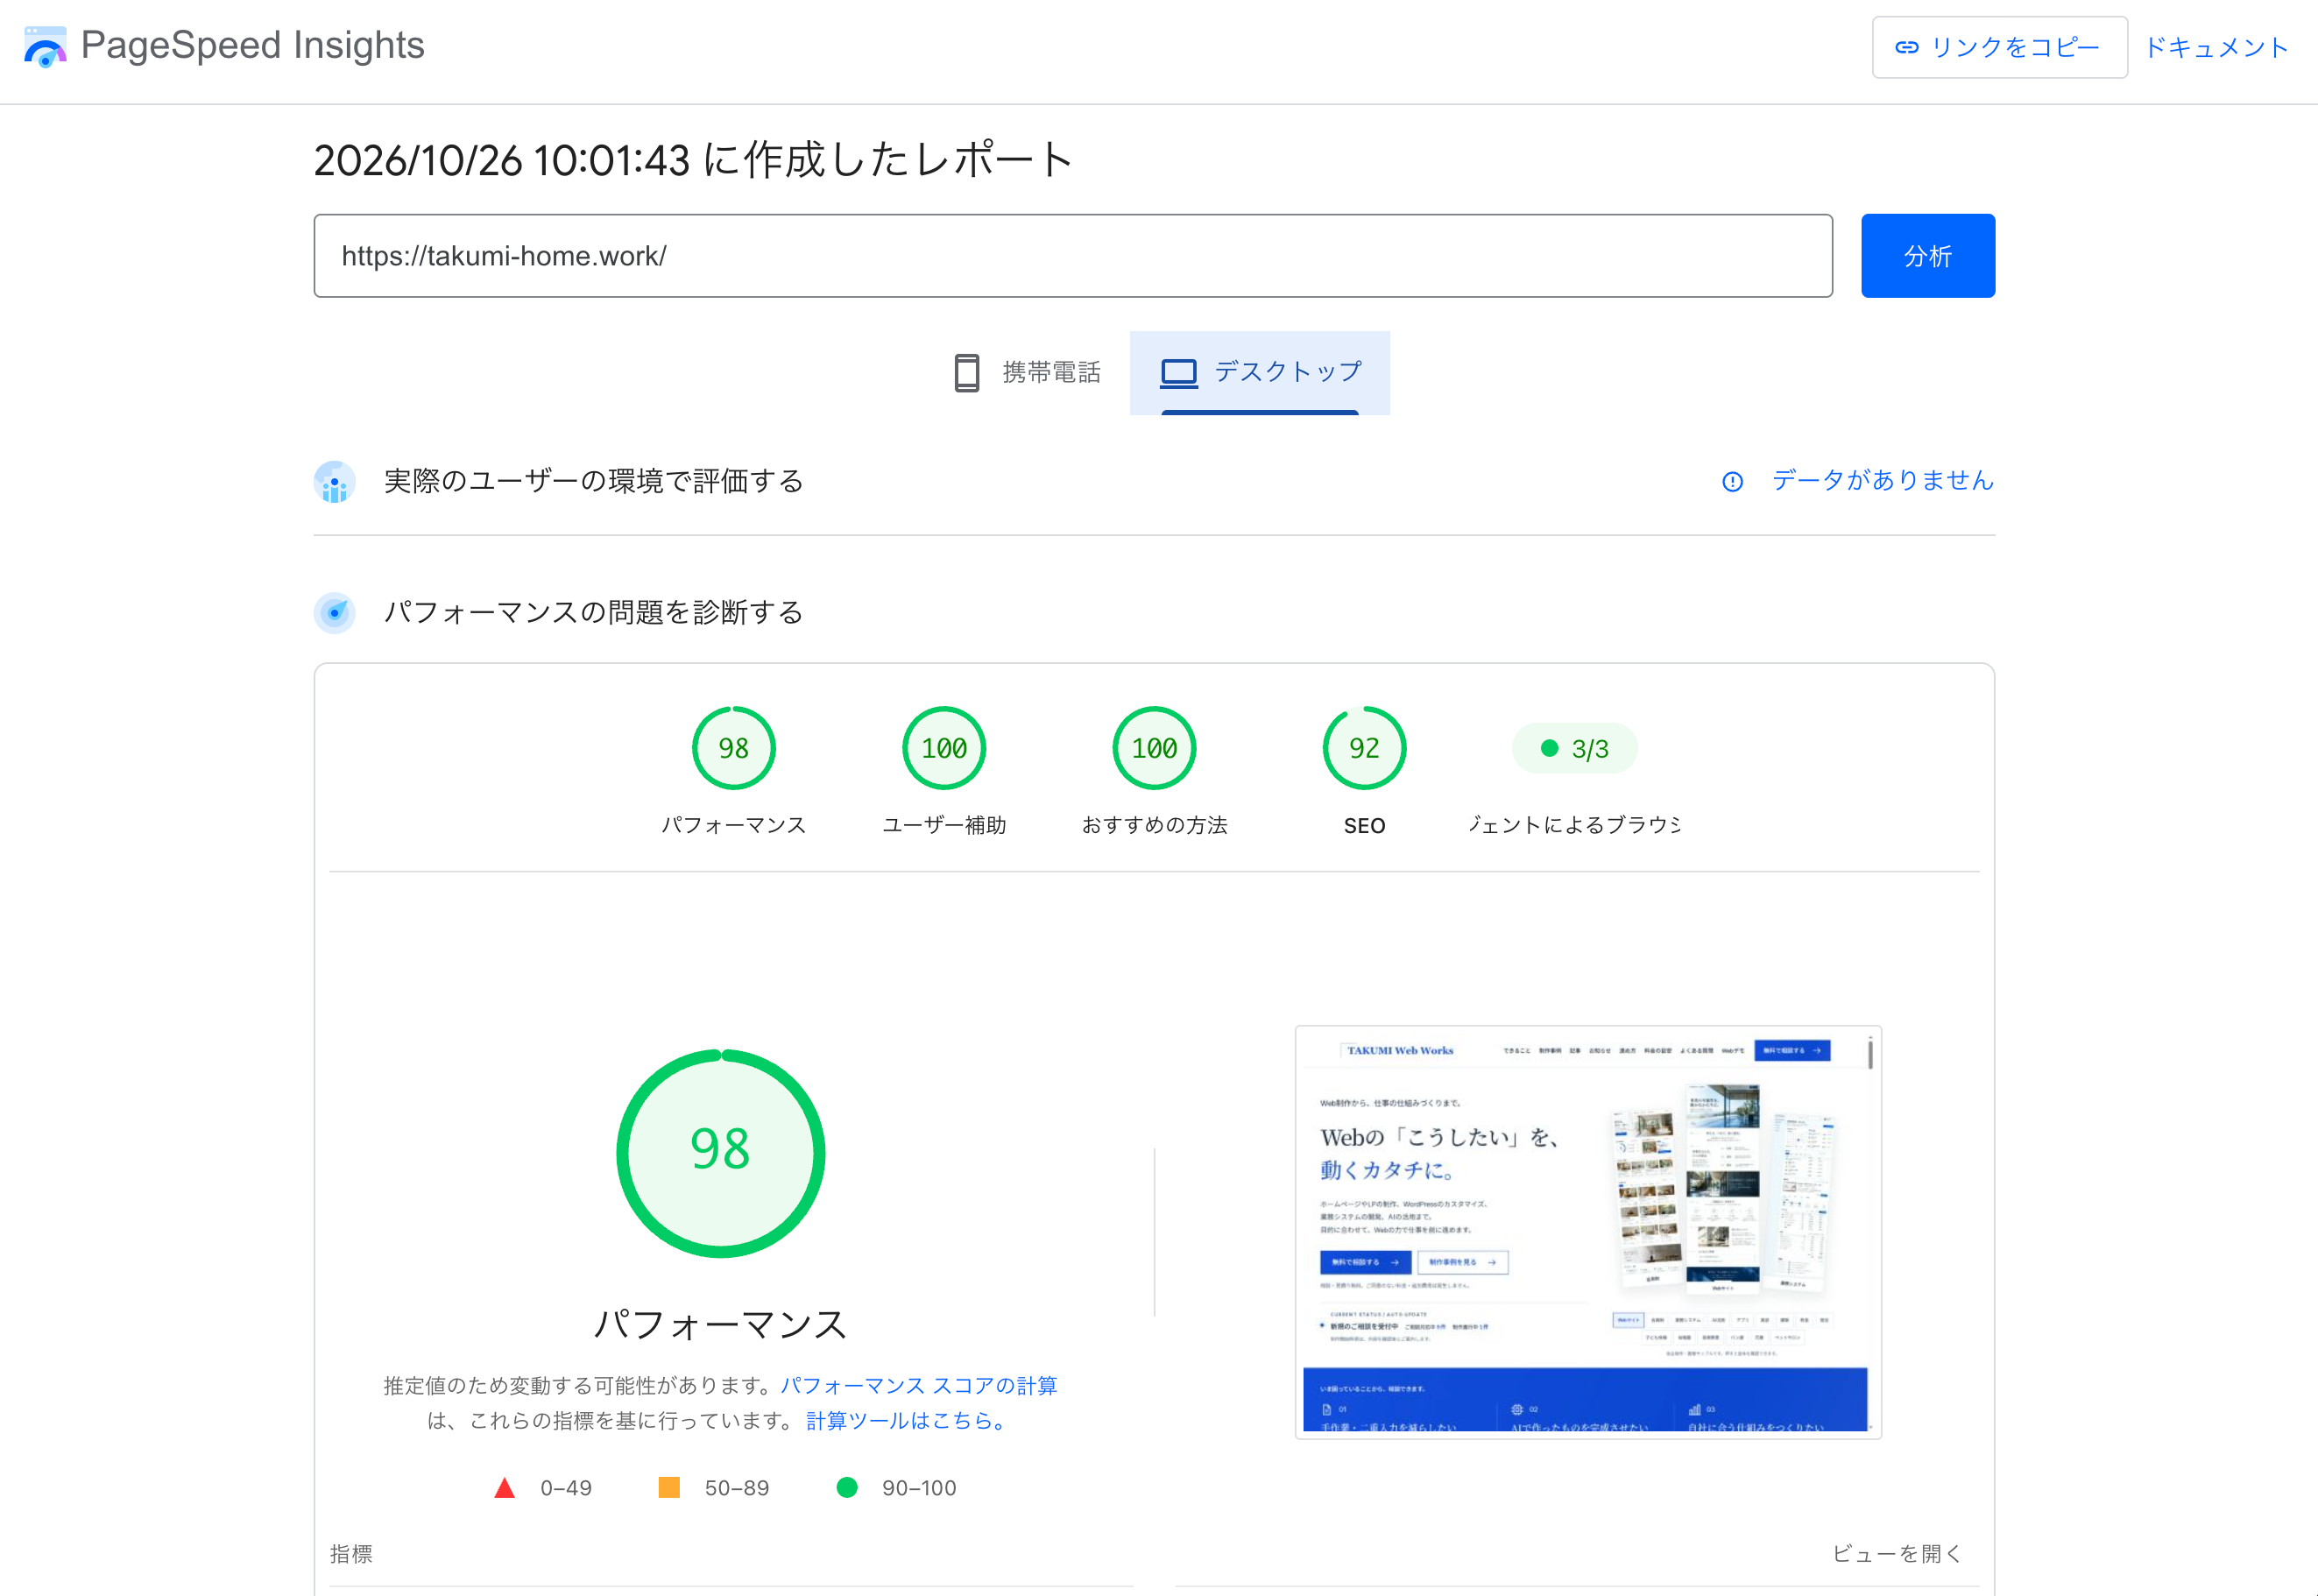
Task: Click the red triangle 0–49 legend icon
Action: (504, 1488)
